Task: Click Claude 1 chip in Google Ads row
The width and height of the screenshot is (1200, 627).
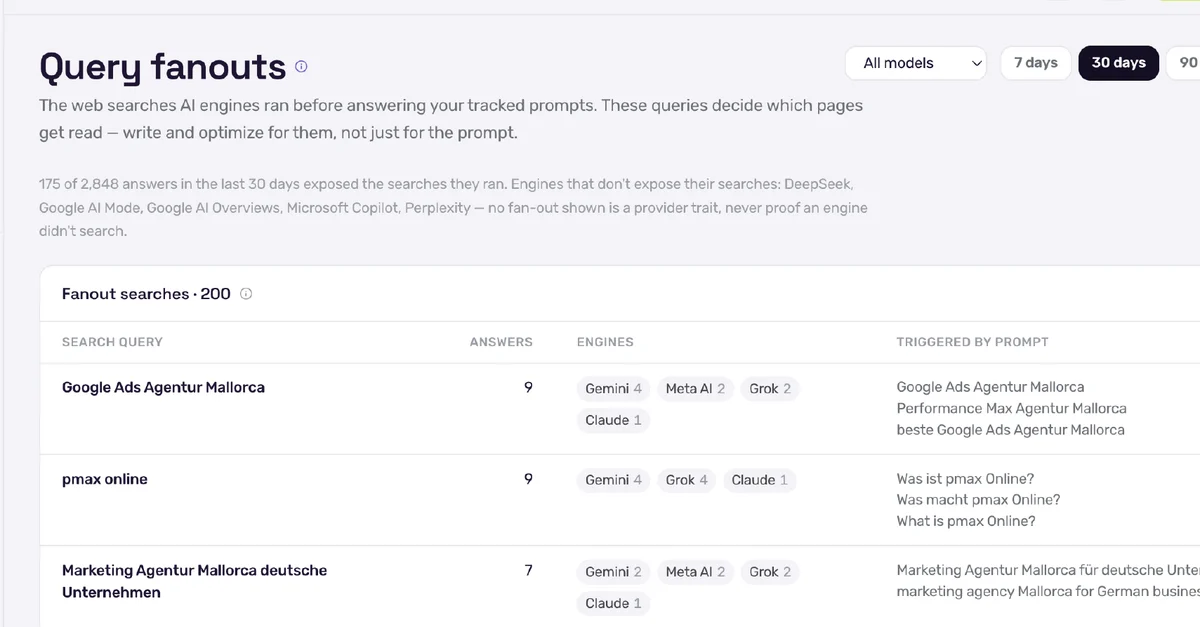Action: coord(613,420)
